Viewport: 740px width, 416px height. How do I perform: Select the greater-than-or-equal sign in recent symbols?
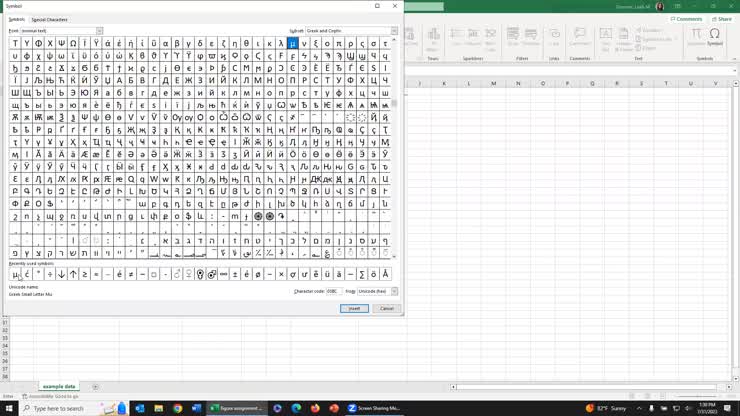coord(85,274)
